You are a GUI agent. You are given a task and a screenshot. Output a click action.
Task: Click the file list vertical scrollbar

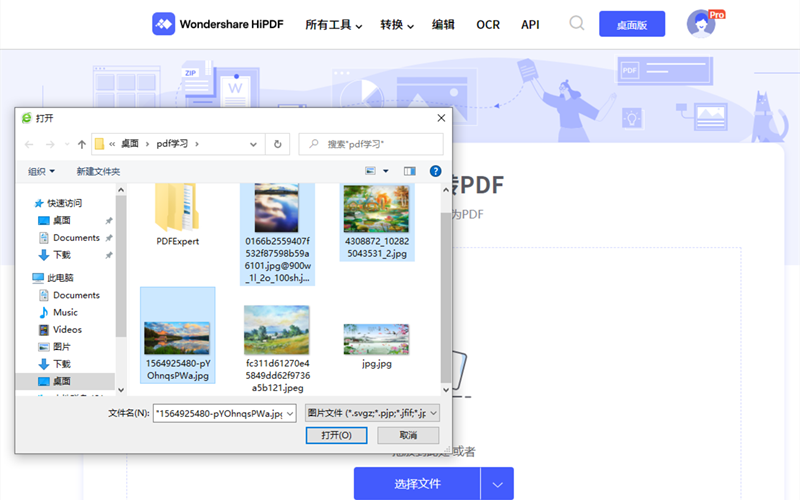(x=445, y=298)
